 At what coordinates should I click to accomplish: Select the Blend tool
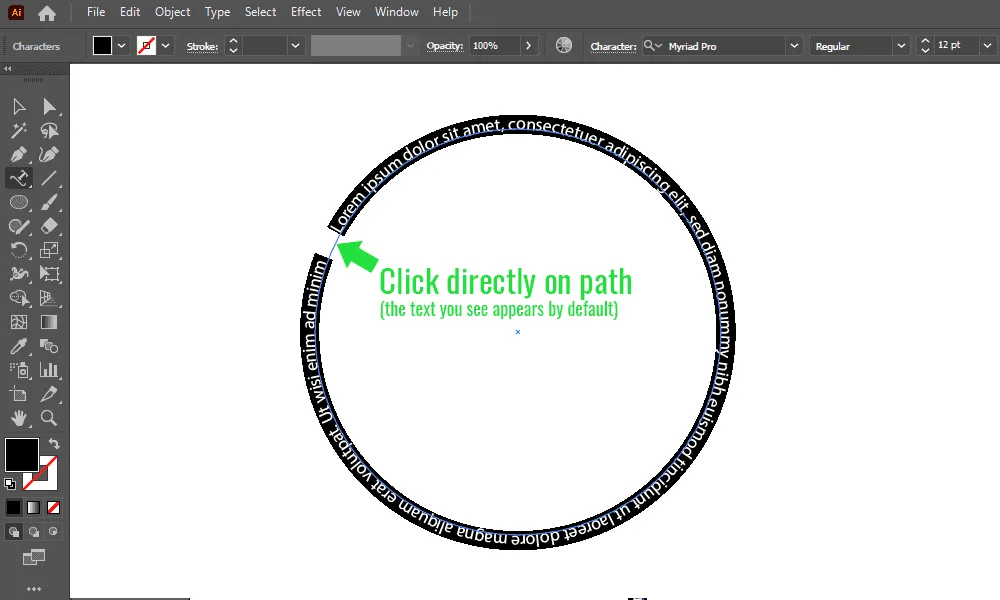coord(49,346)
